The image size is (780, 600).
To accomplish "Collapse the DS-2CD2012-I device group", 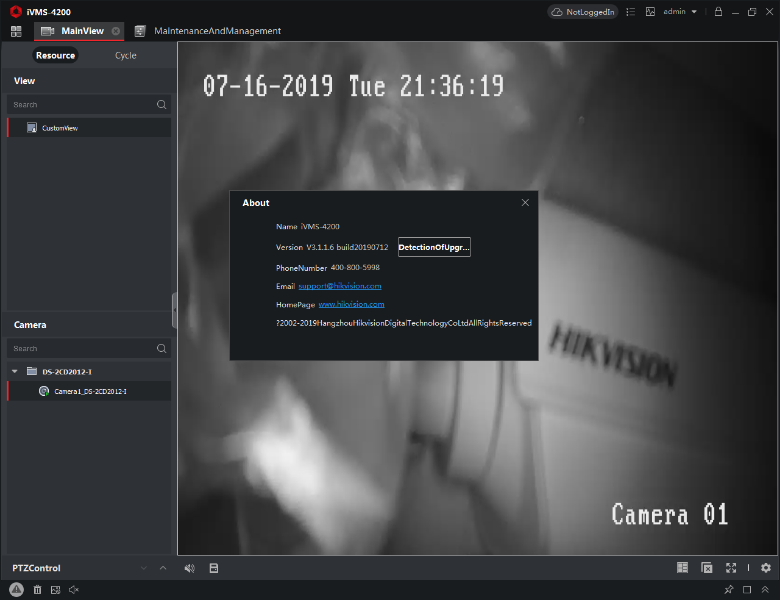I will pyautogui.click(x=14, y=371).
